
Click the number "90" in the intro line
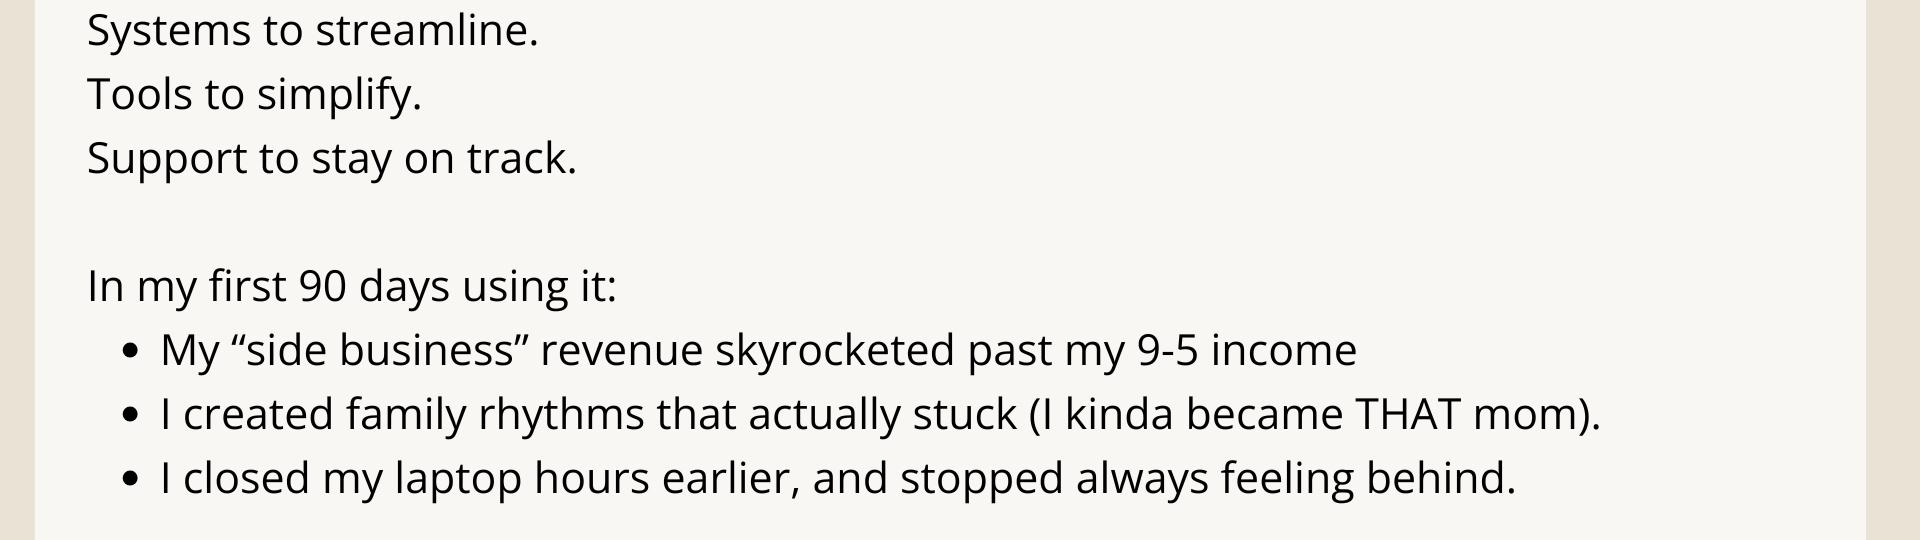pos(322,287)
